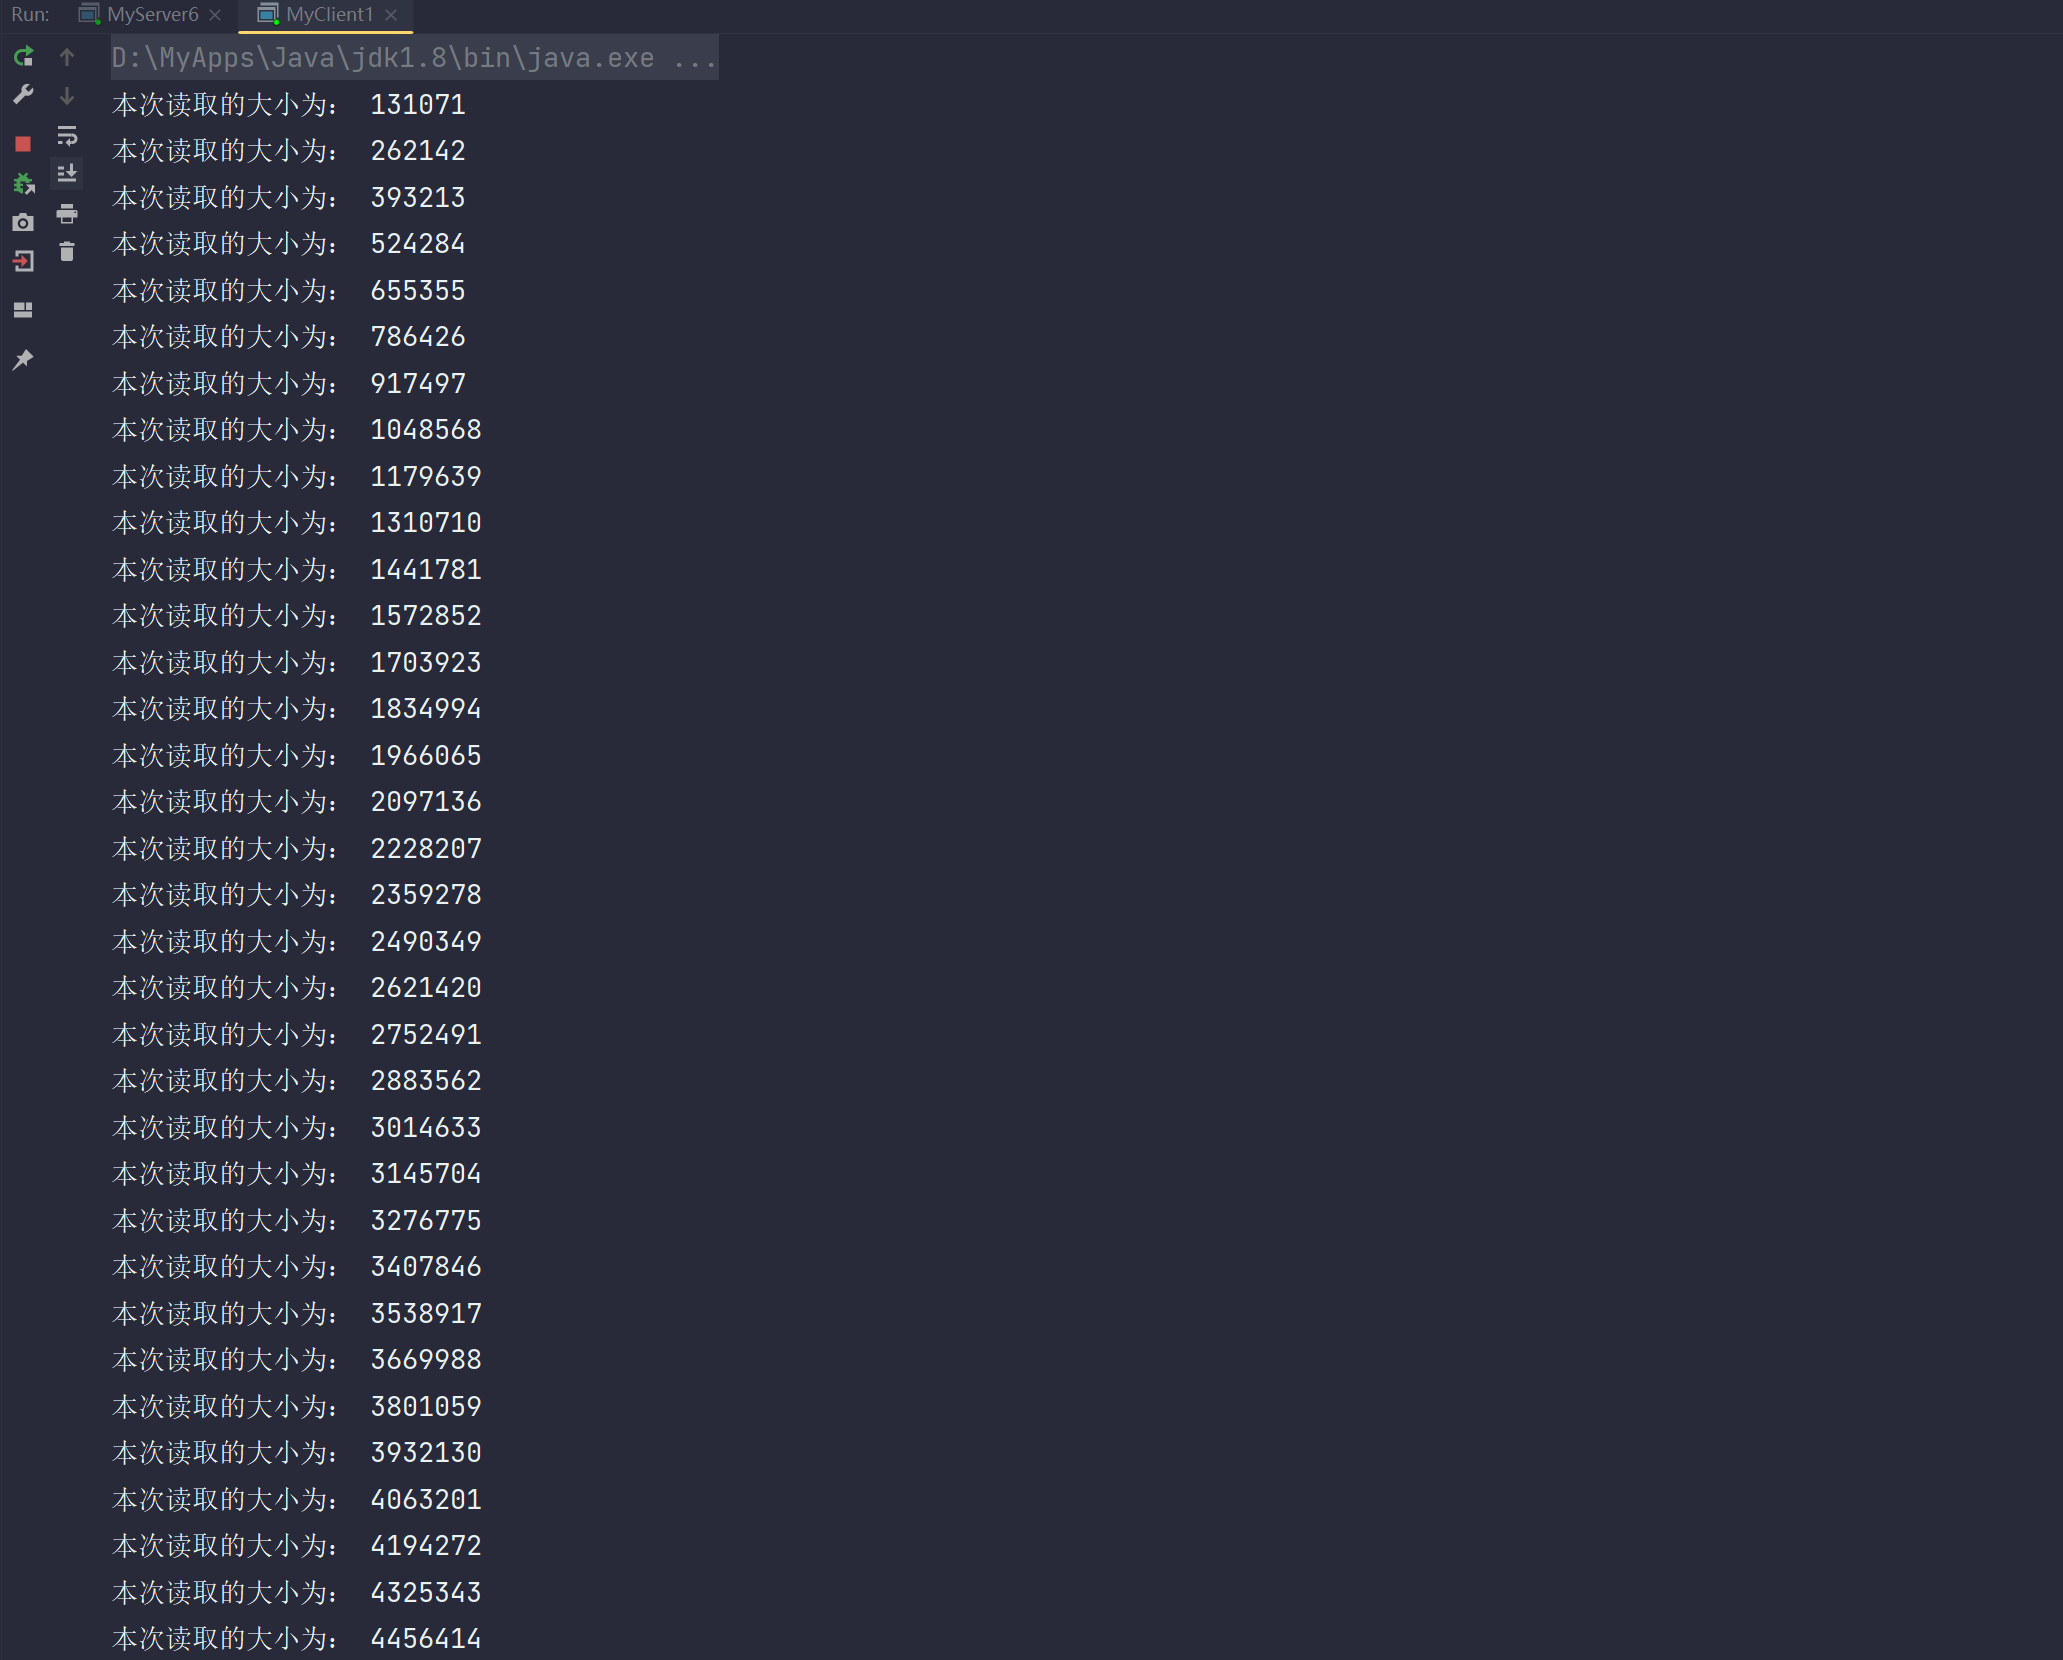
Task: Click the value 786426
Action: 418,337
